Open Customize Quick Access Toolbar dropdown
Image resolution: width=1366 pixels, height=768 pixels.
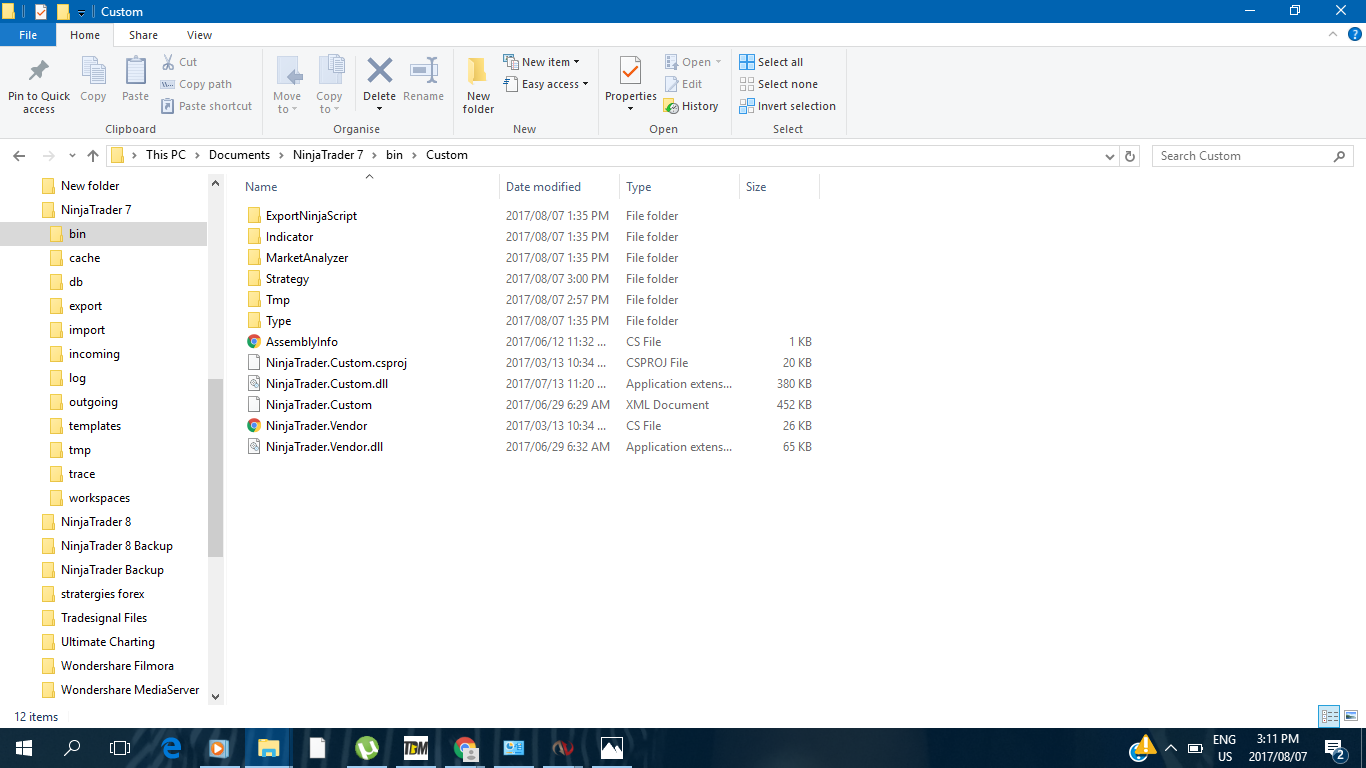coord(81,12)
